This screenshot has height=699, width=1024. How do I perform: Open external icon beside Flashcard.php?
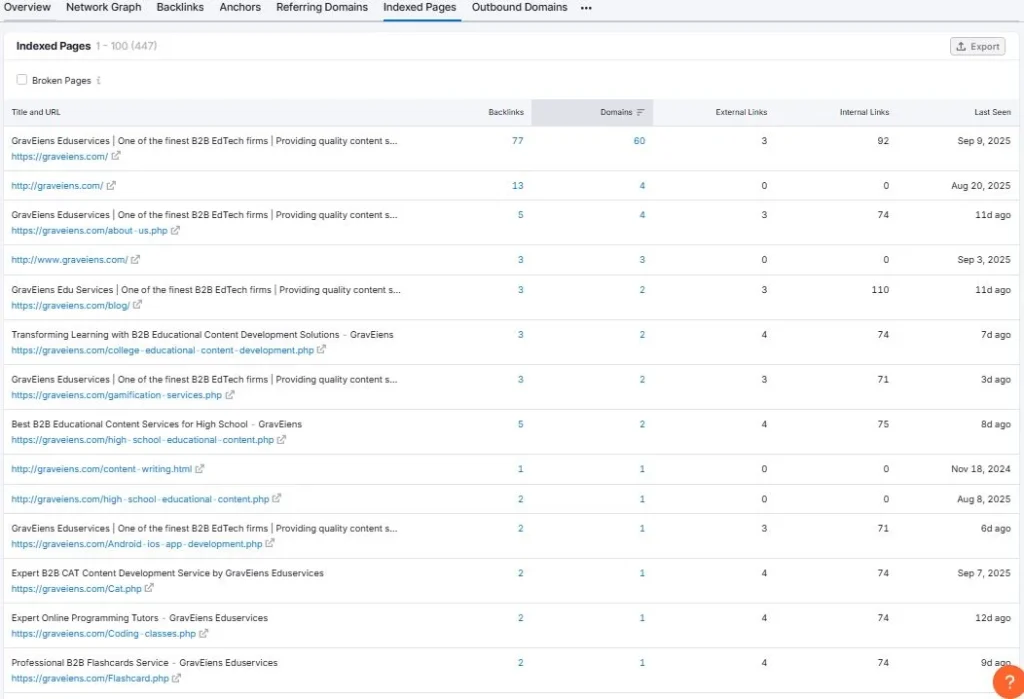[x=176, y=678]
